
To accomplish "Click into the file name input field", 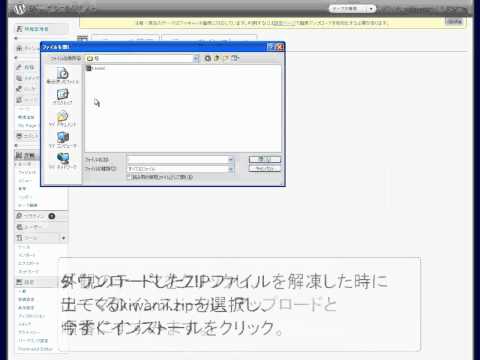I will [x=178, y=160].
